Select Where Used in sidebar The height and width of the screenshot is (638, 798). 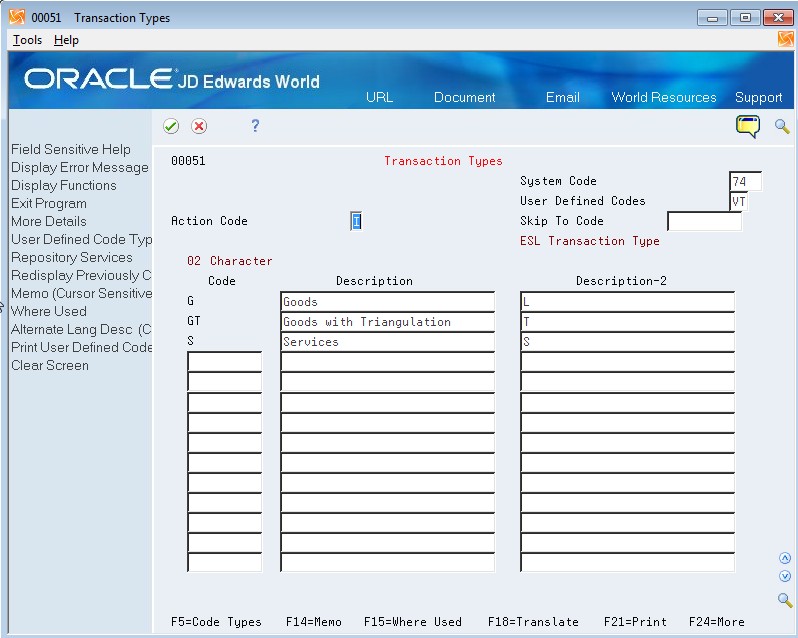pyautogui.click(x=49, y=311)
